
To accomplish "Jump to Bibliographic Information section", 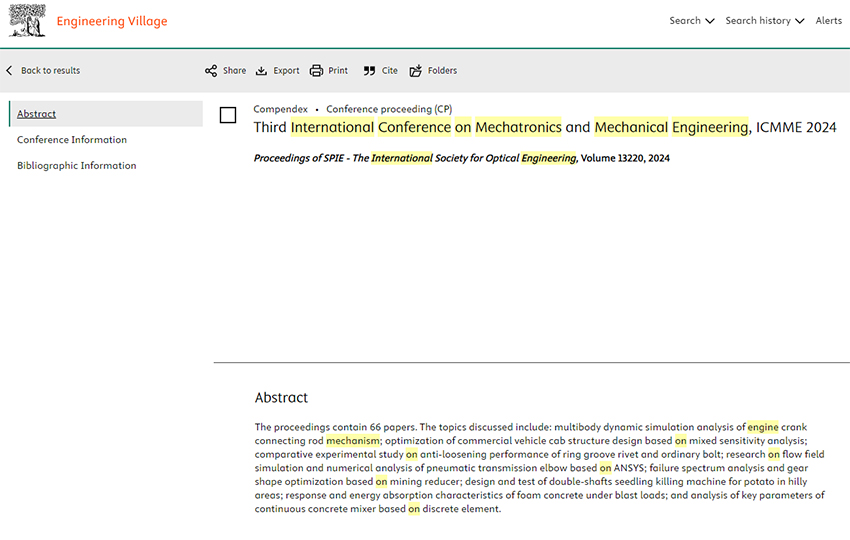I will tap(76, 165).
